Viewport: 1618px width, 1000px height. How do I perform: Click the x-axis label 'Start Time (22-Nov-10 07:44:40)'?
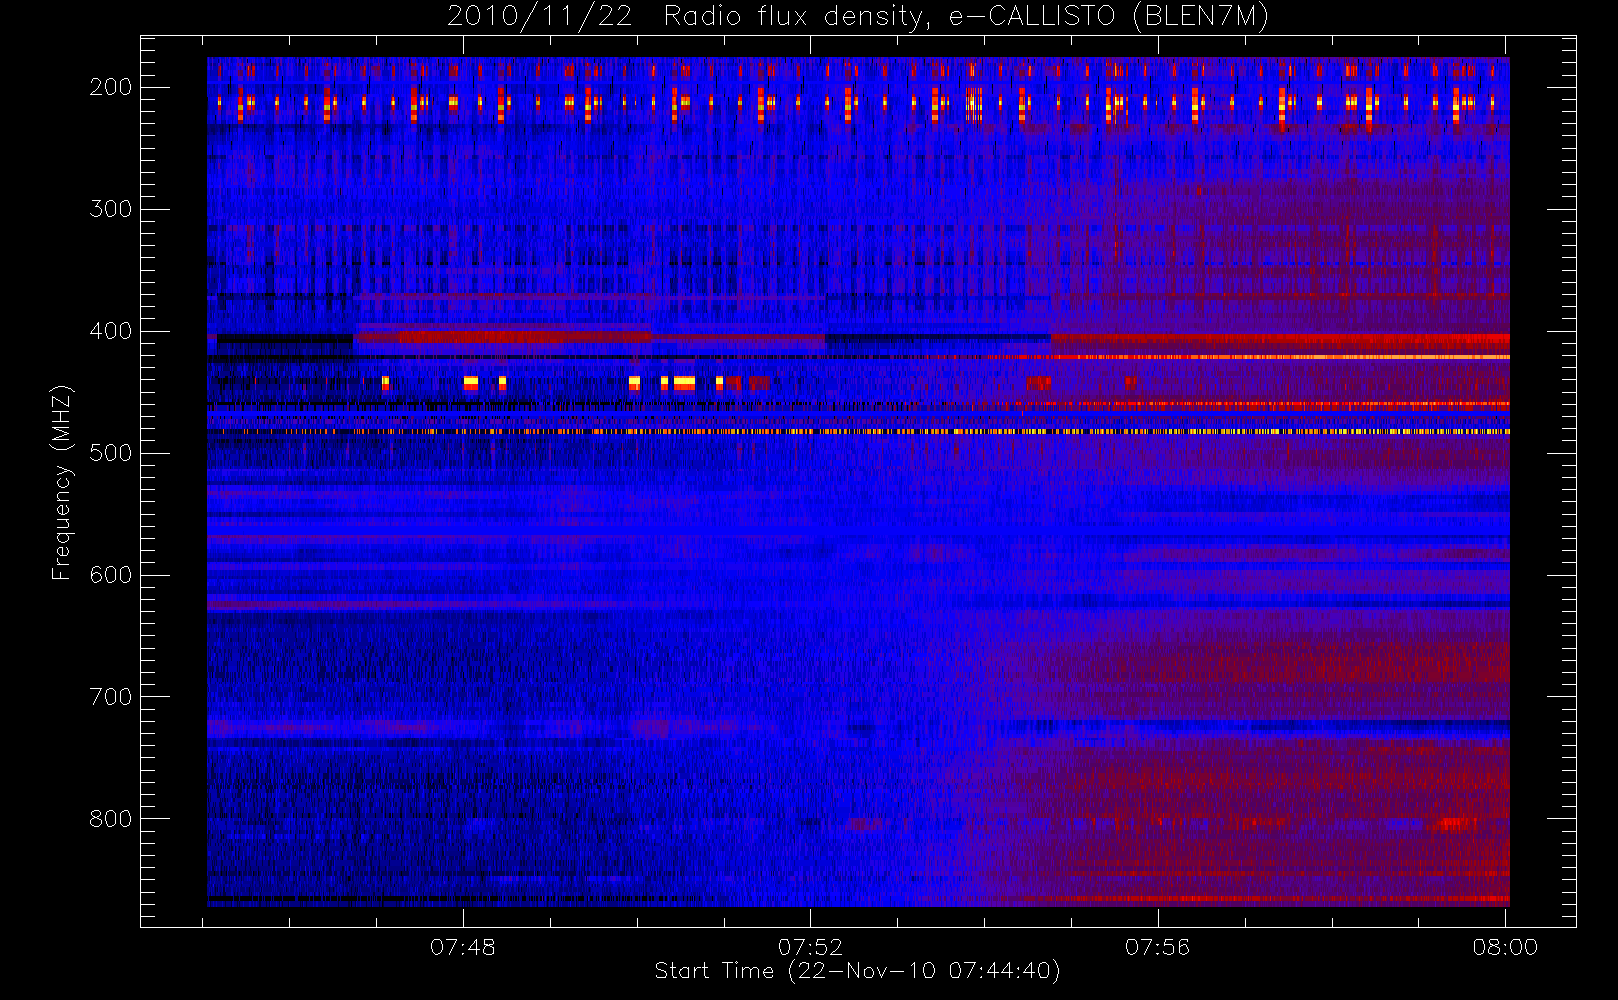pyautogui.click(x=857, y=971)
